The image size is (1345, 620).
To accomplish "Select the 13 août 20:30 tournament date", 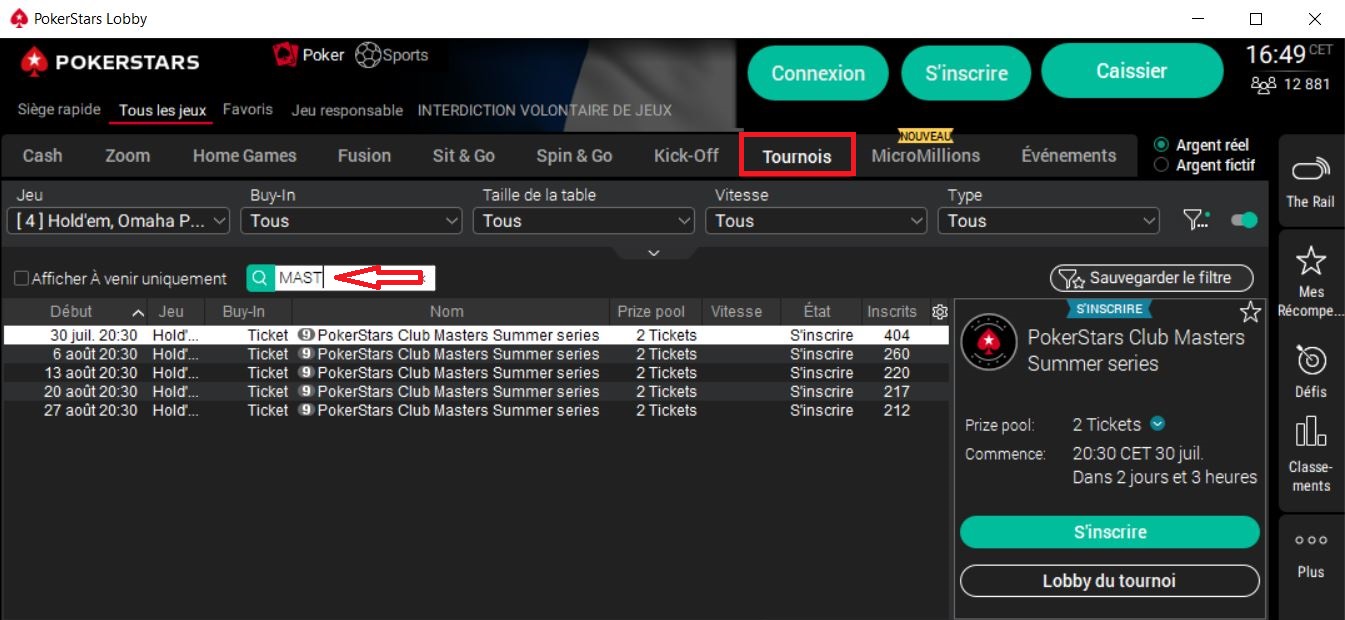I will pyautogui.click(x=91, y=373).
